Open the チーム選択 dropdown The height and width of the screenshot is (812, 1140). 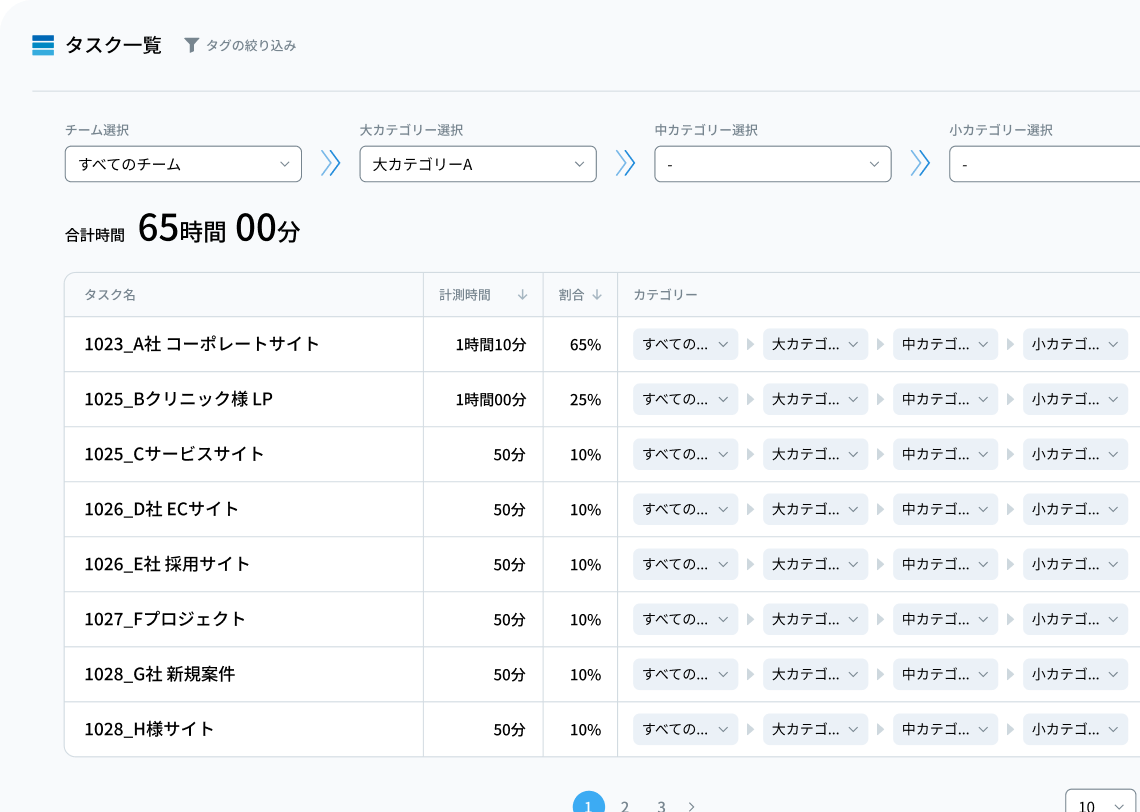tap(183, 163)
